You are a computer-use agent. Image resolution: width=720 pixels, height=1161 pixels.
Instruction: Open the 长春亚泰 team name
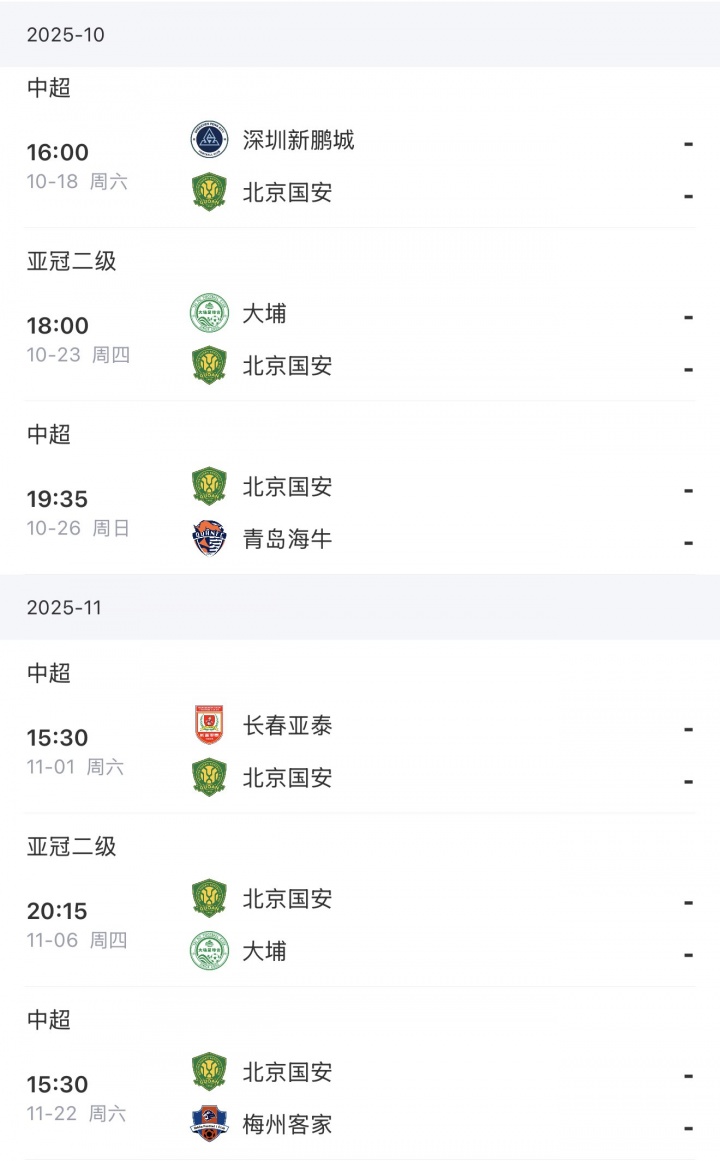[287, 726]
